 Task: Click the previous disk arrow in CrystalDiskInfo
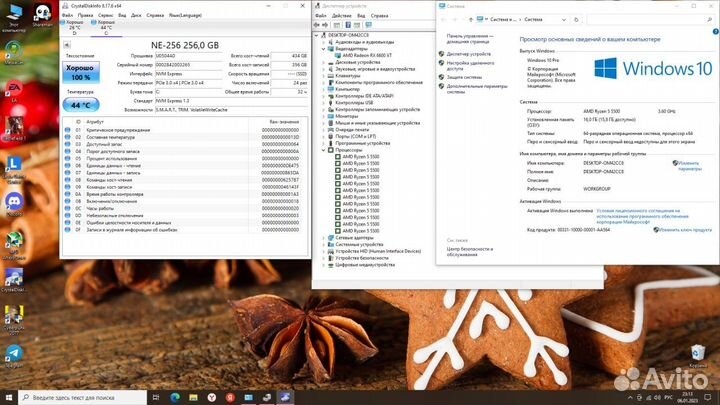[x=67, y=45]
